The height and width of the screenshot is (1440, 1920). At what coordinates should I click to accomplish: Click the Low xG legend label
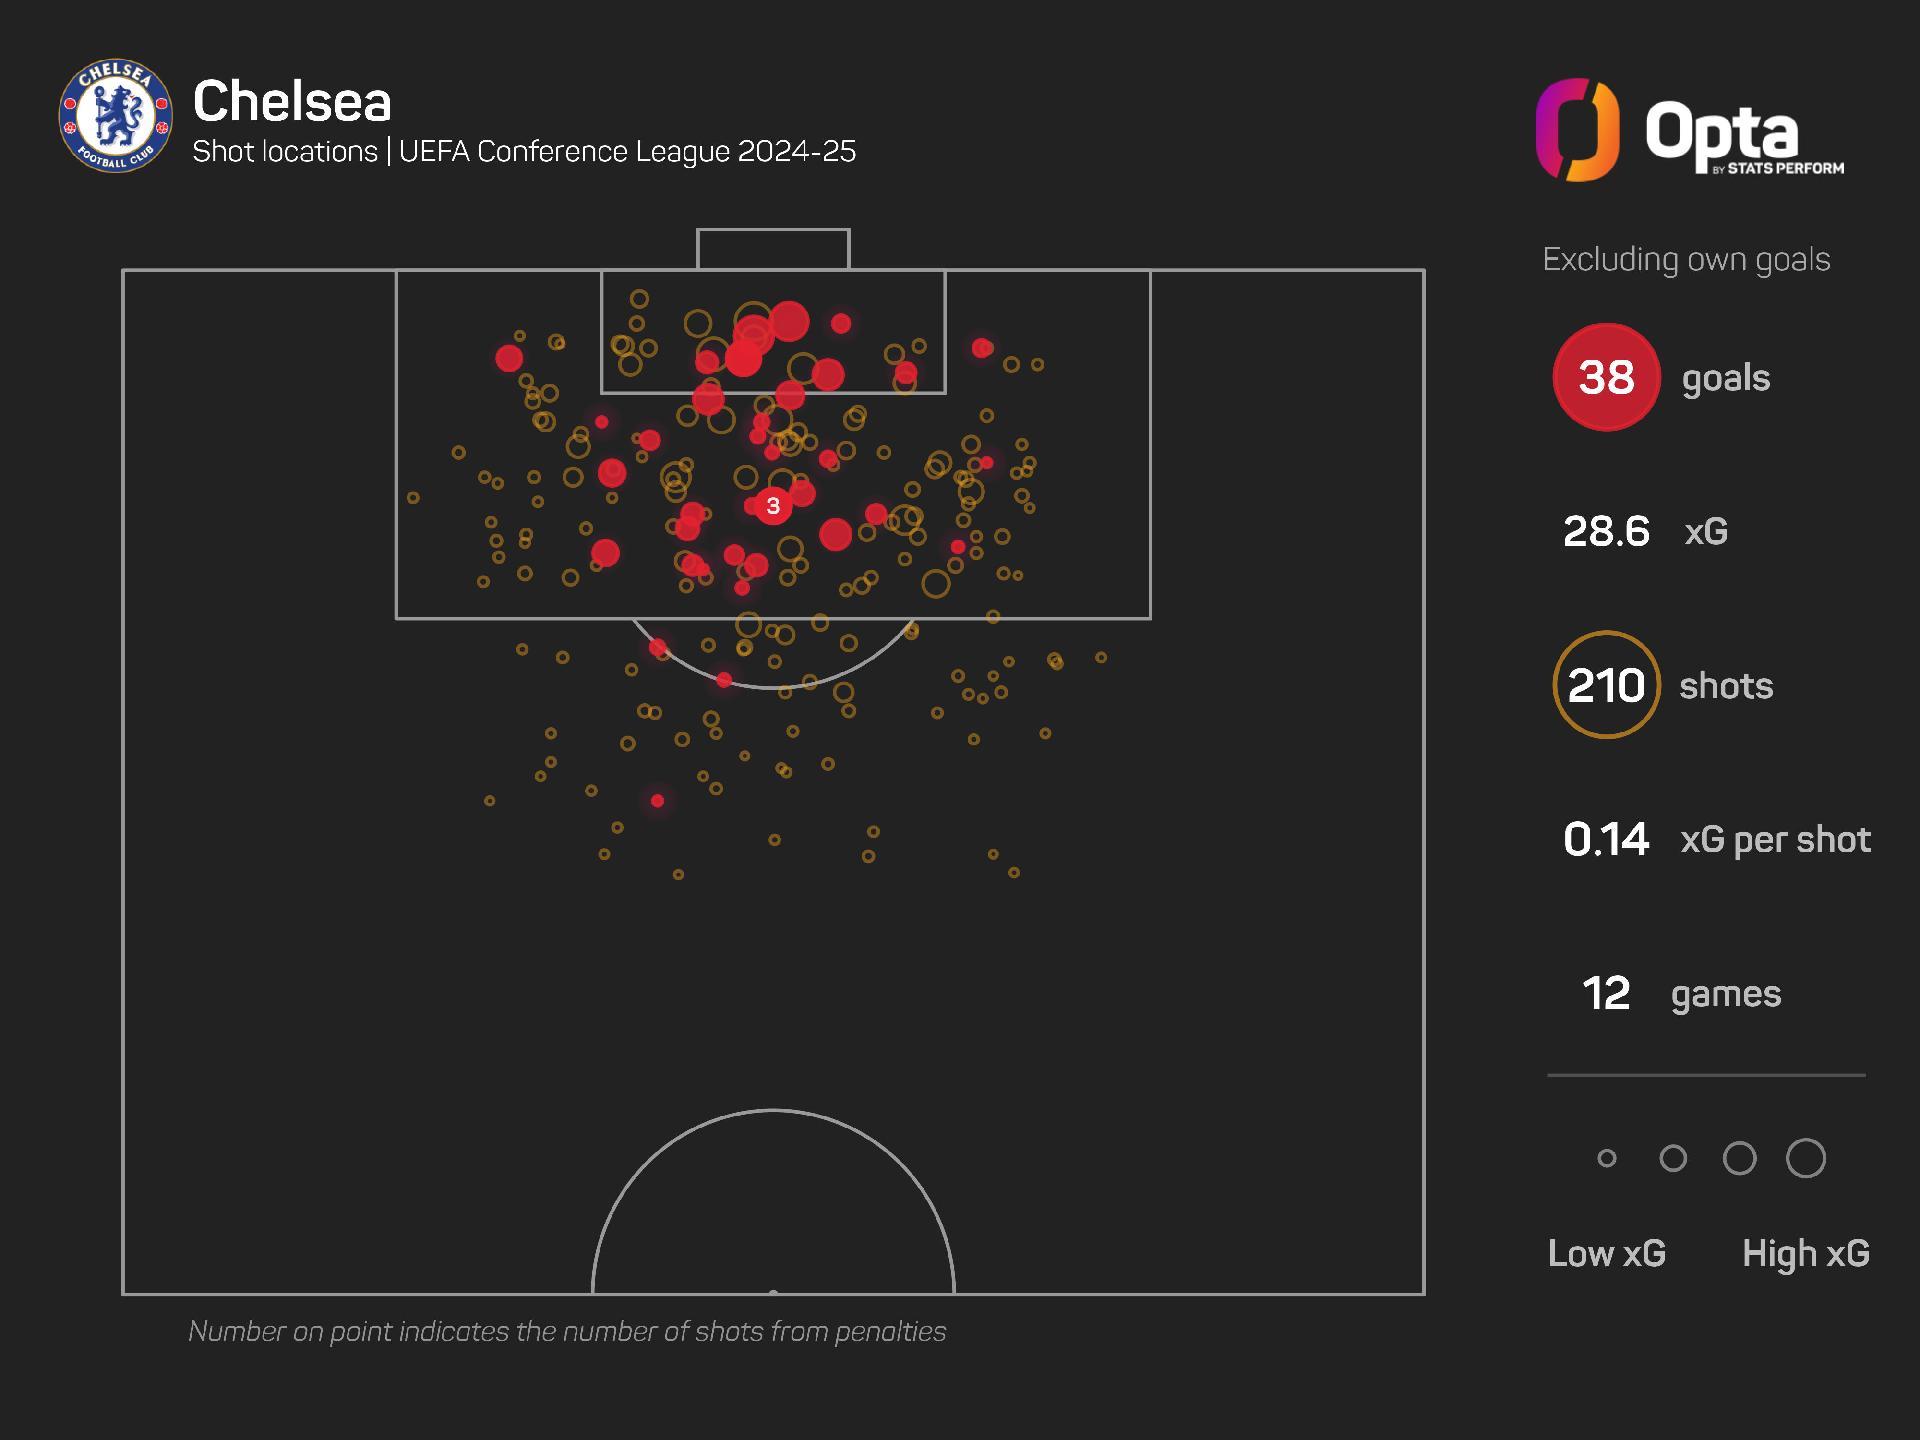point(1607,1253)
